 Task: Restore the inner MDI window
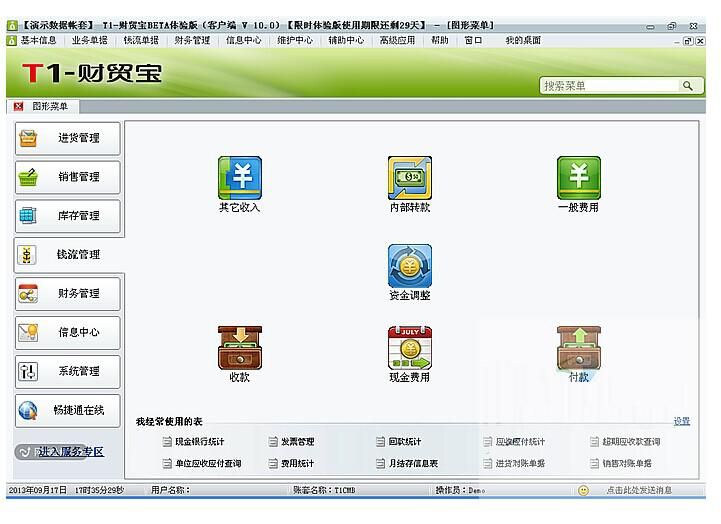[x=688, y=41]
